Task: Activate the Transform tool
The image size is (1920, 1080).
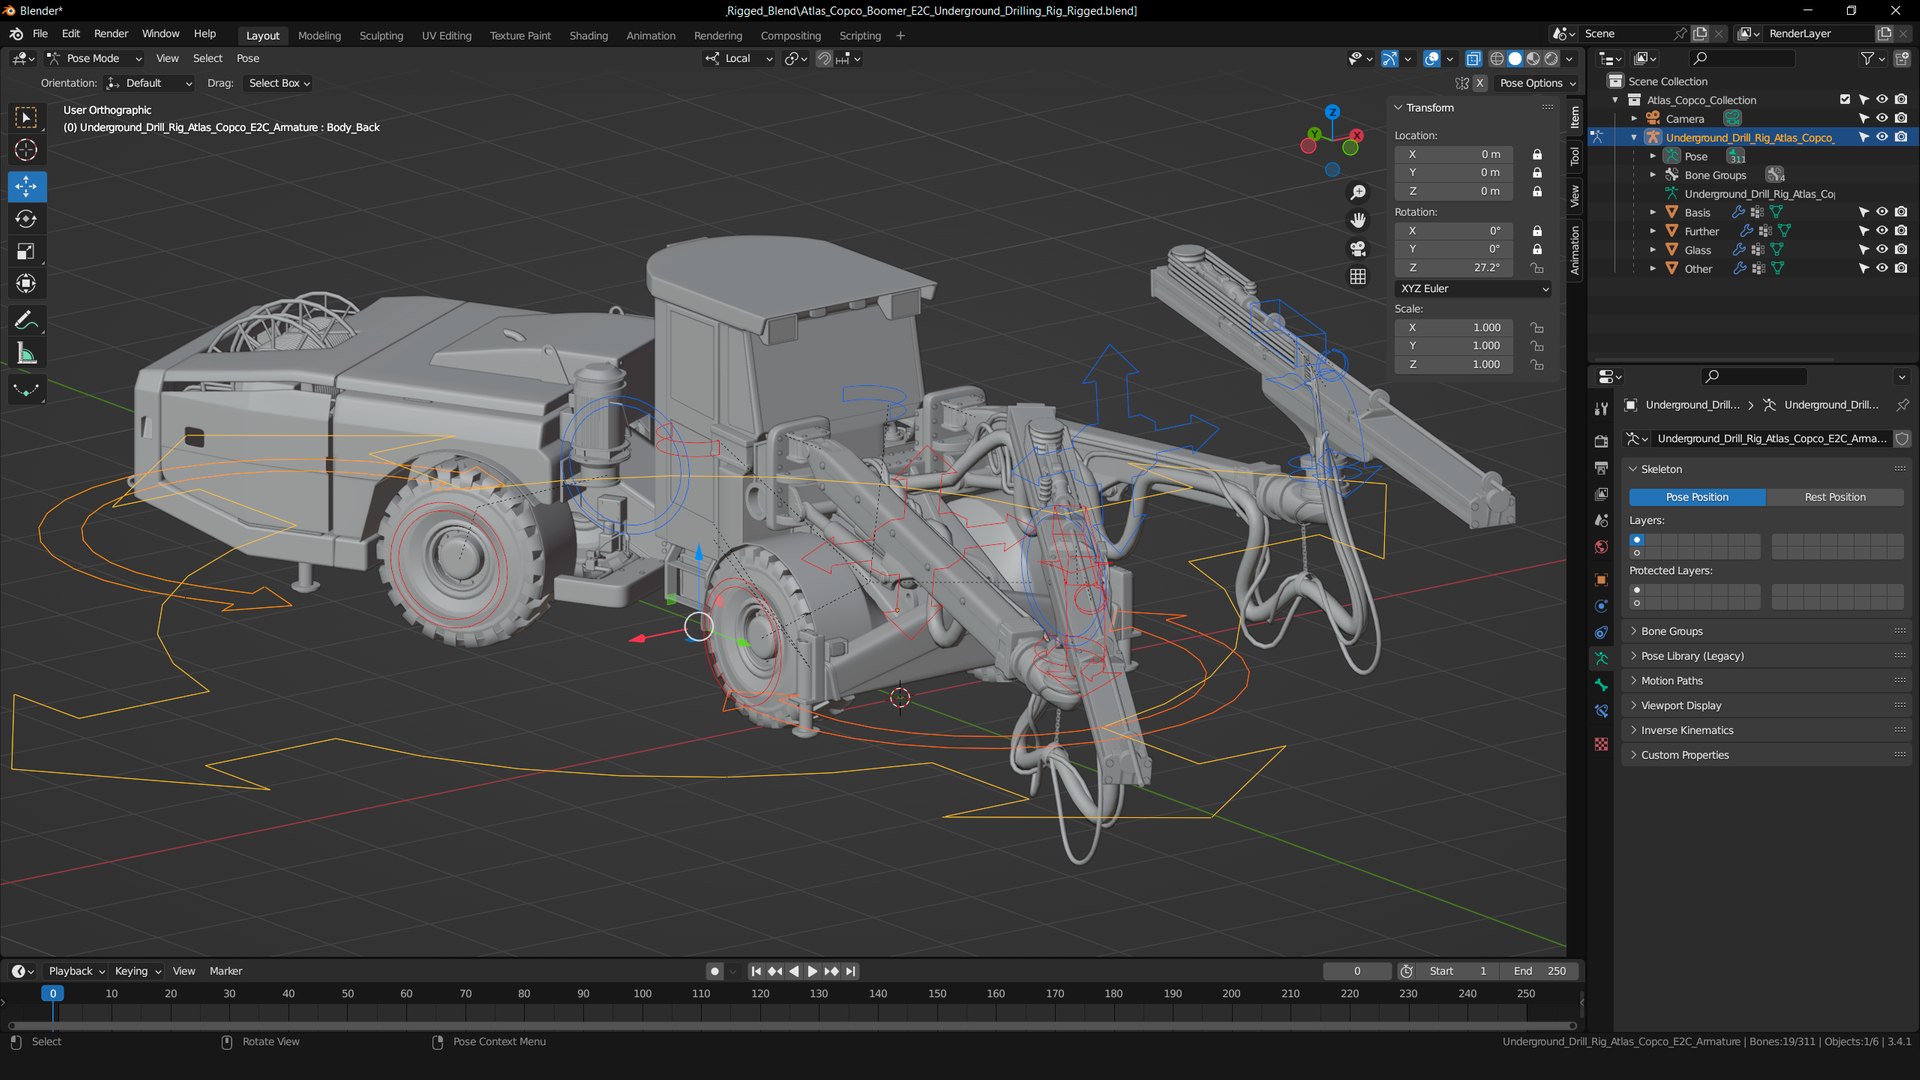Action: coord(26,285)
